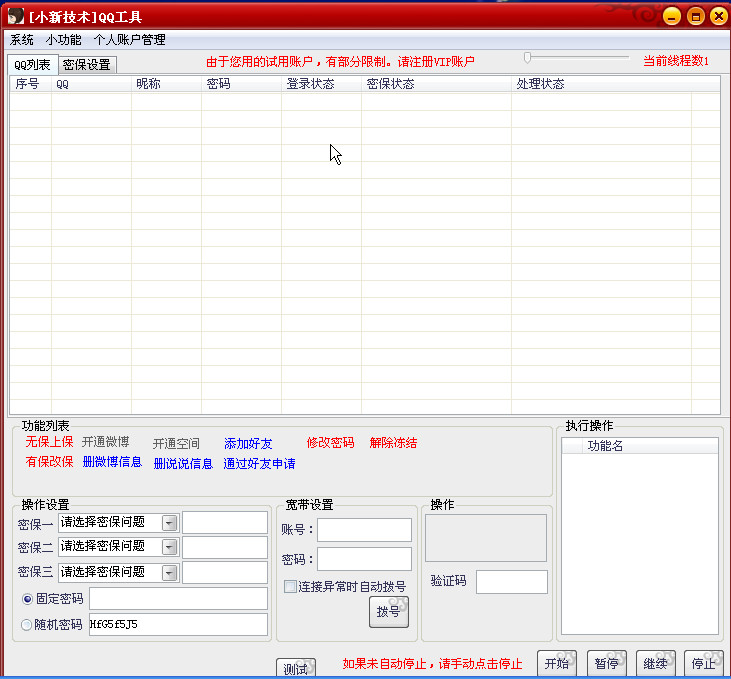Viewport: 731px width, 679px height.
Task: Click the 处理状态 column header
Action: (601, 84)
